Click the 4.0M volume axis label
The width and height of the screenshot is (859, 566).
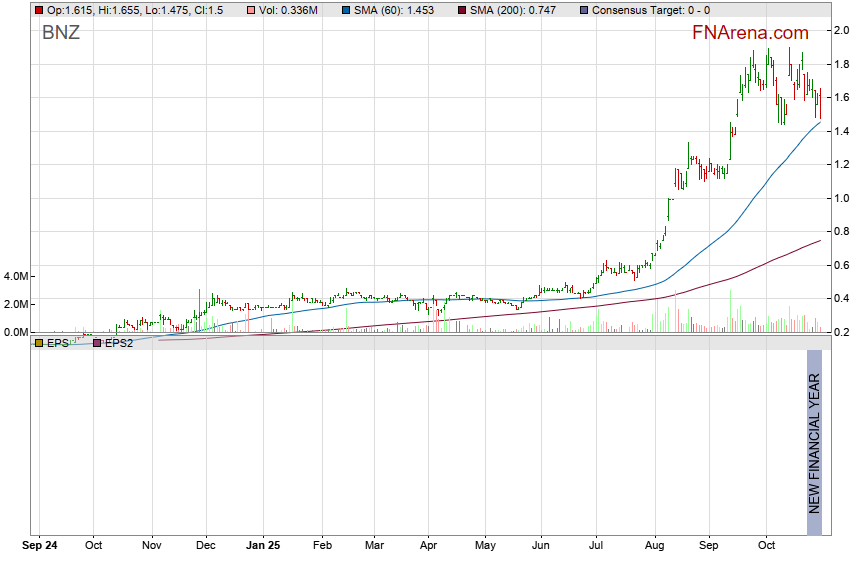[16, 276]
